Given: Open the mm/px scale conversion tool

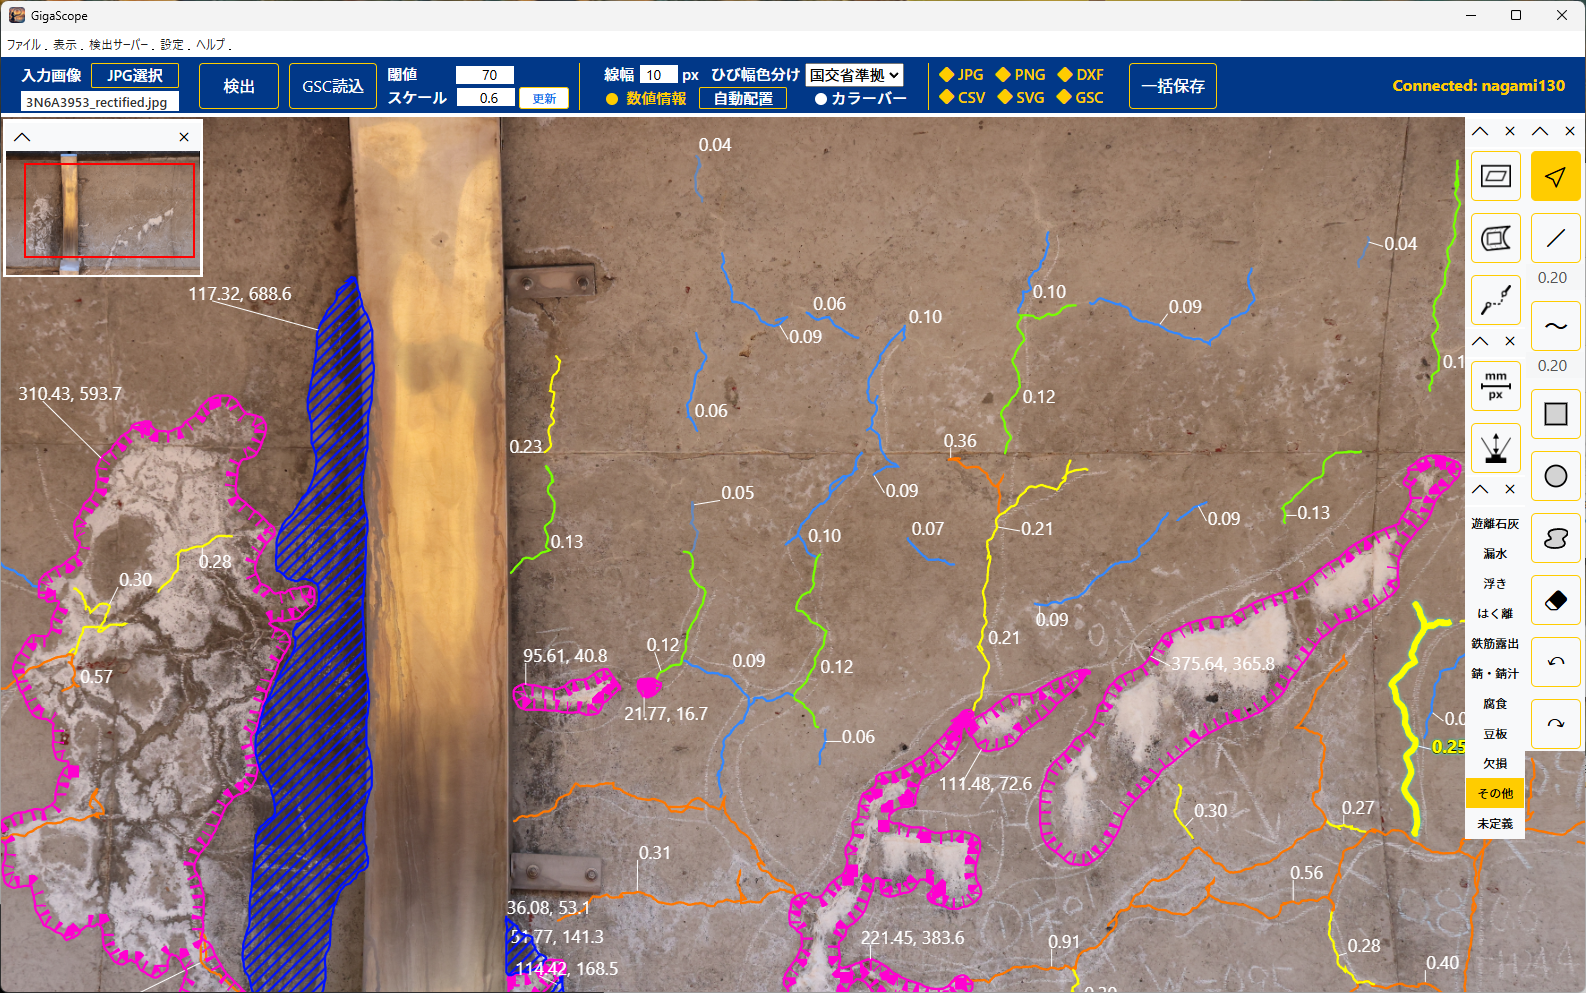Looking at the screenshot, I should pos(1495,385).
